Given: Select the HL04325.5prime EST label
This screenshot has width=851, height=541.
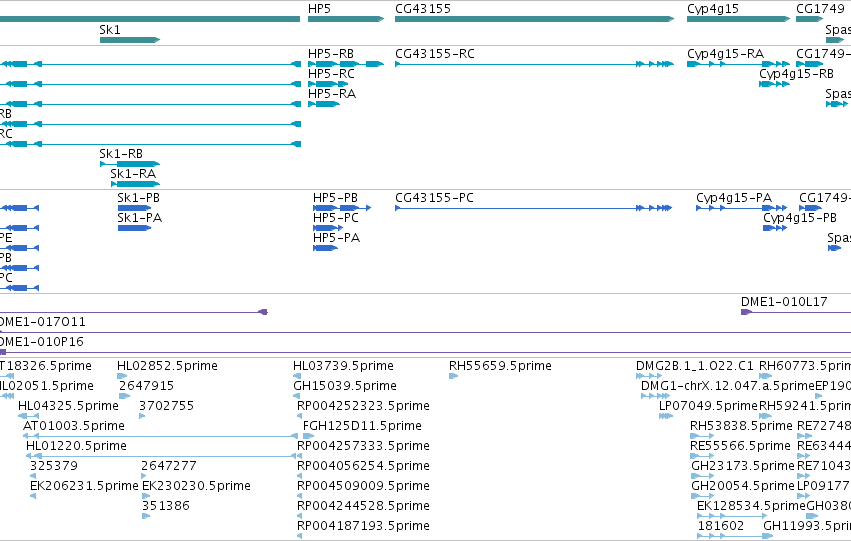Looking at the screenshot, I should click(x=68, y=406).
